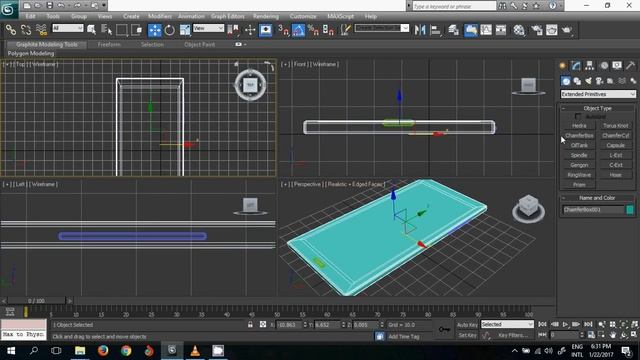Open the Schematic View icon

[x=501, y=30]
